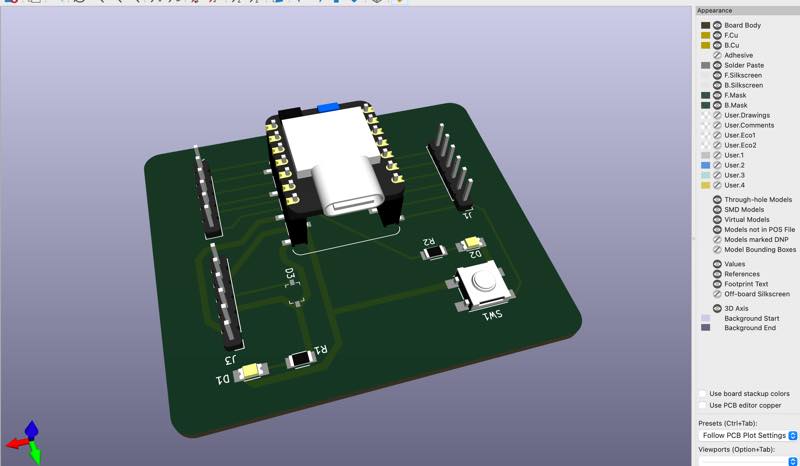Show Off-board Silkscreen
The width and height of the screenshot is (800, 466).
717,294
